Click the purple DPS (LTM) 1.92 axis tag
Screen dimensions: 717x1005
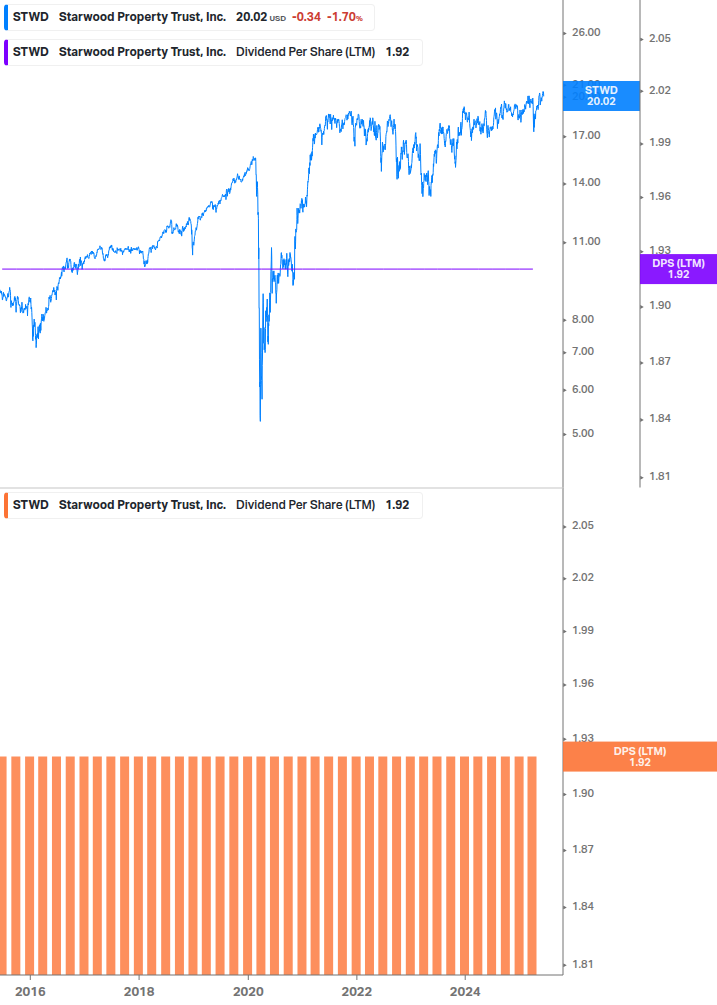click(x=679, y=269)
